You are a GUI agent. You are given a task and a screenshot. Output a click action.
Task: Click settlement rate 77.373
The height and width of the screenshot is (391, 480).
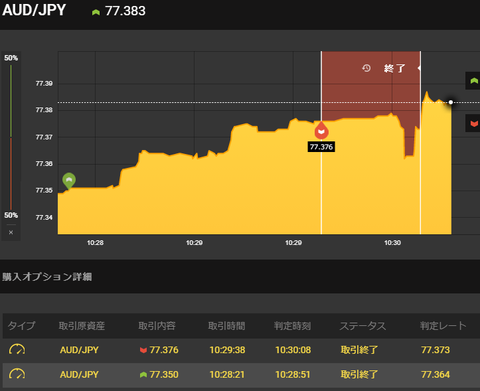coord(435,350)
